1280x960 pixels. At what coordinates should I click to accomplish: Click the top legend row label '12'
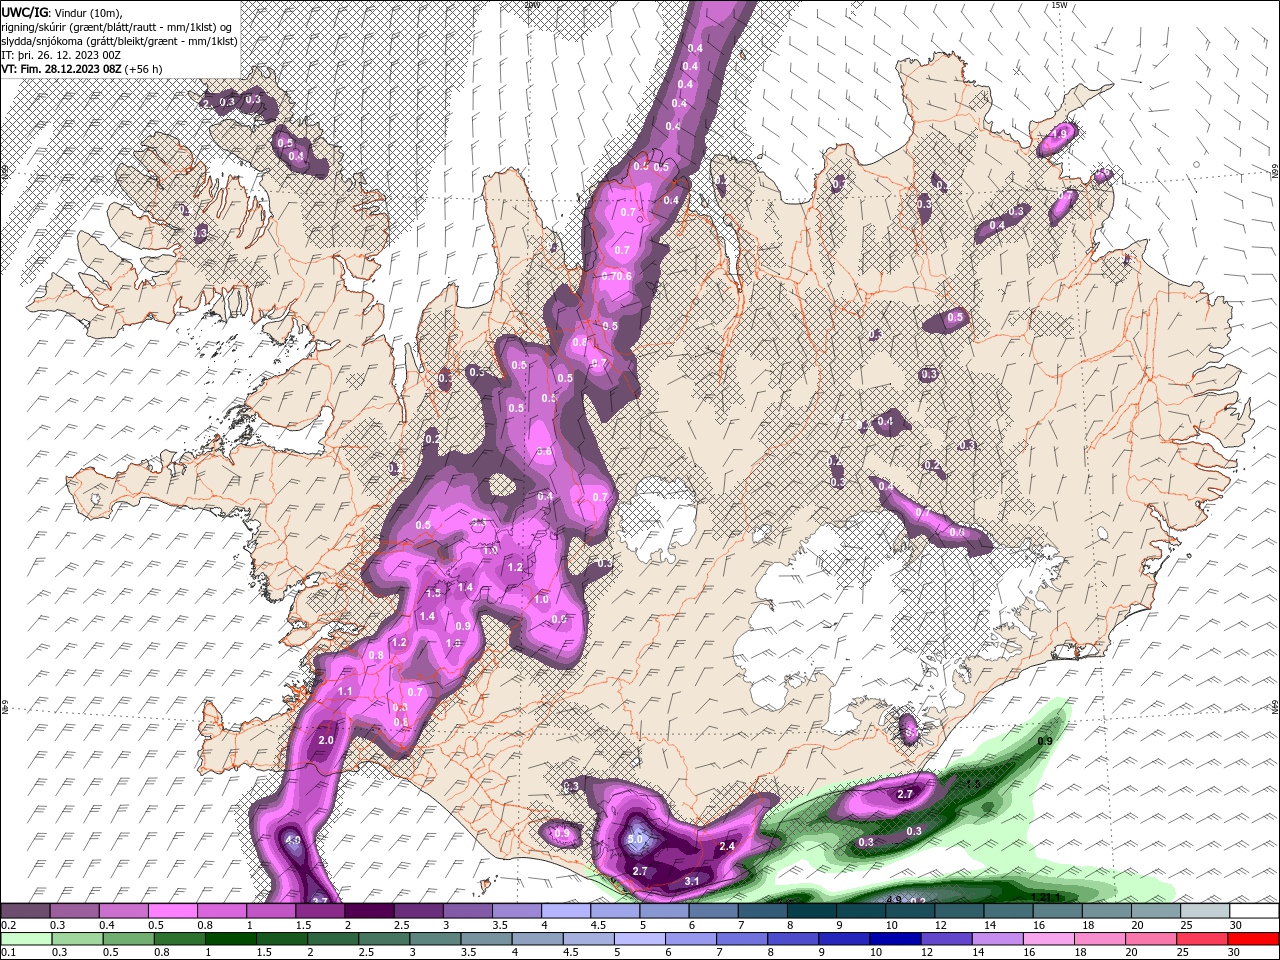tap(940, 926)
